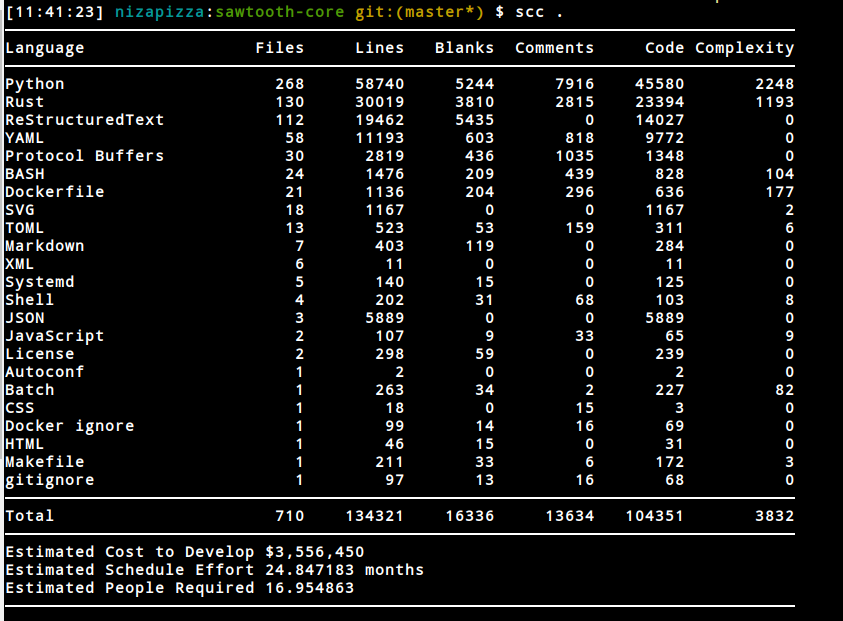The image size is (843, 621).
Task: Click the nizapizza username in prompt
Action: tap(160, 12)
